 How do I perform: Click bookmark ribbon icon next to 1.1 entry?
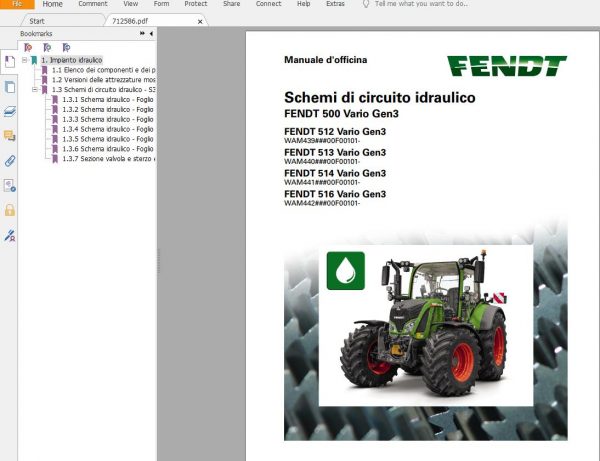44,70
